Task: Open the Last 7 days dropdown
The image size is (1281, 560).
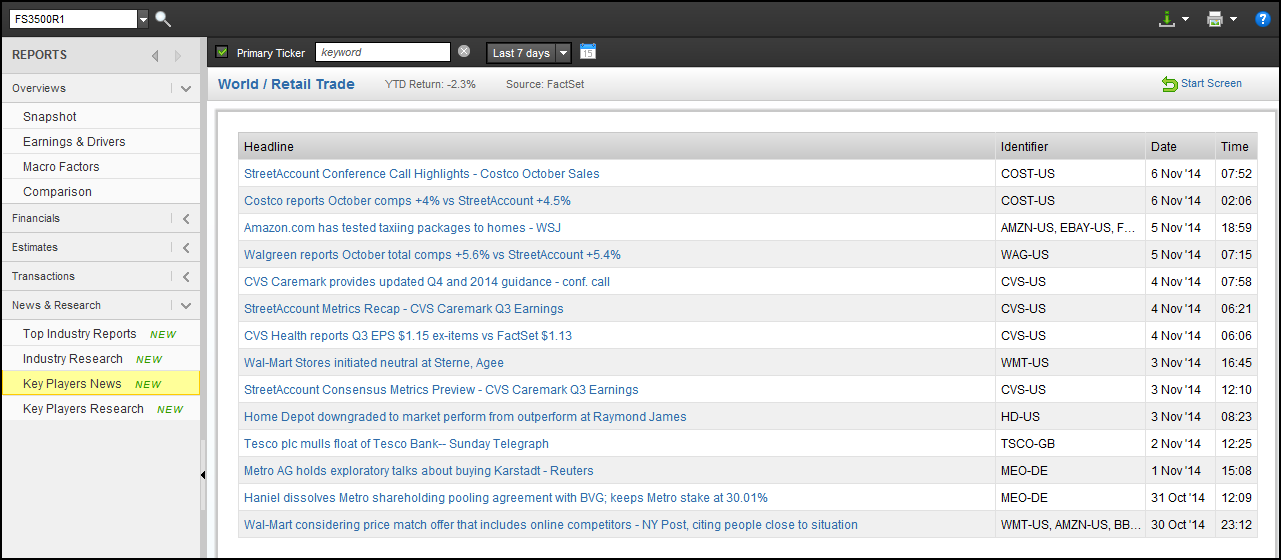Action: (529, 53)
